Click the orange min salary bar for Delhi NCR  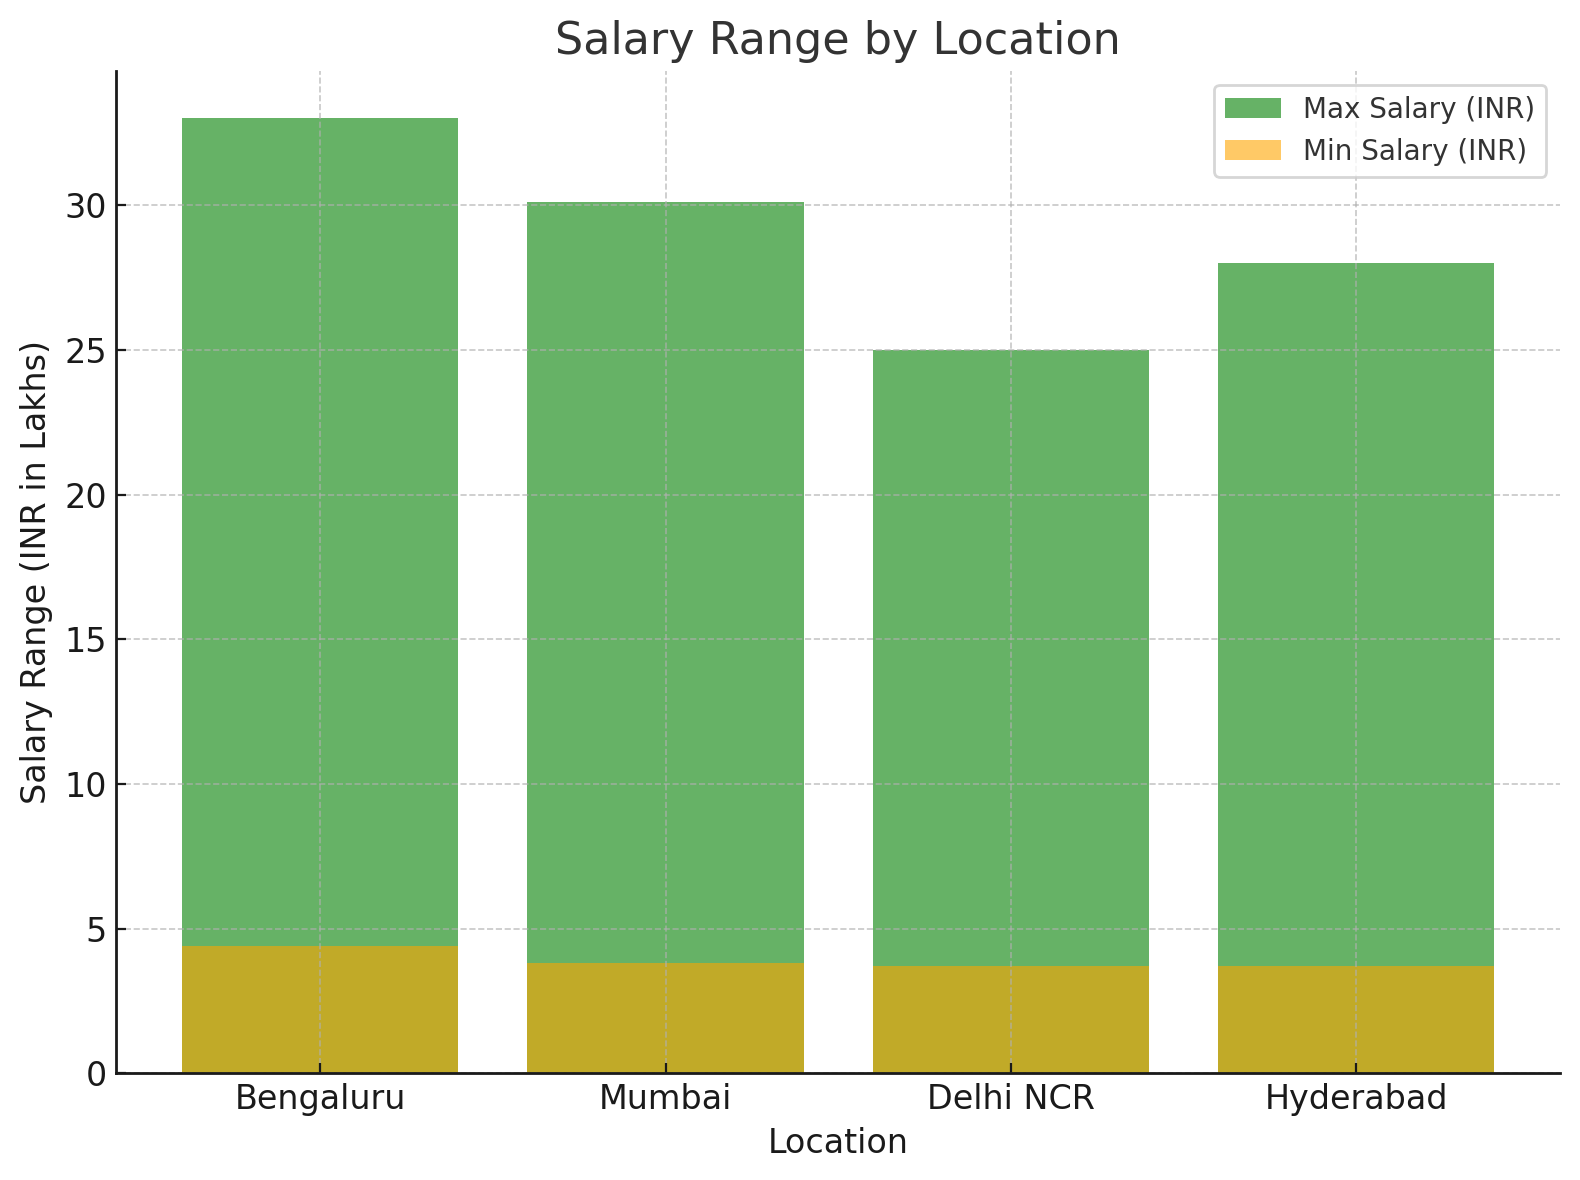pos(1011,1020)
